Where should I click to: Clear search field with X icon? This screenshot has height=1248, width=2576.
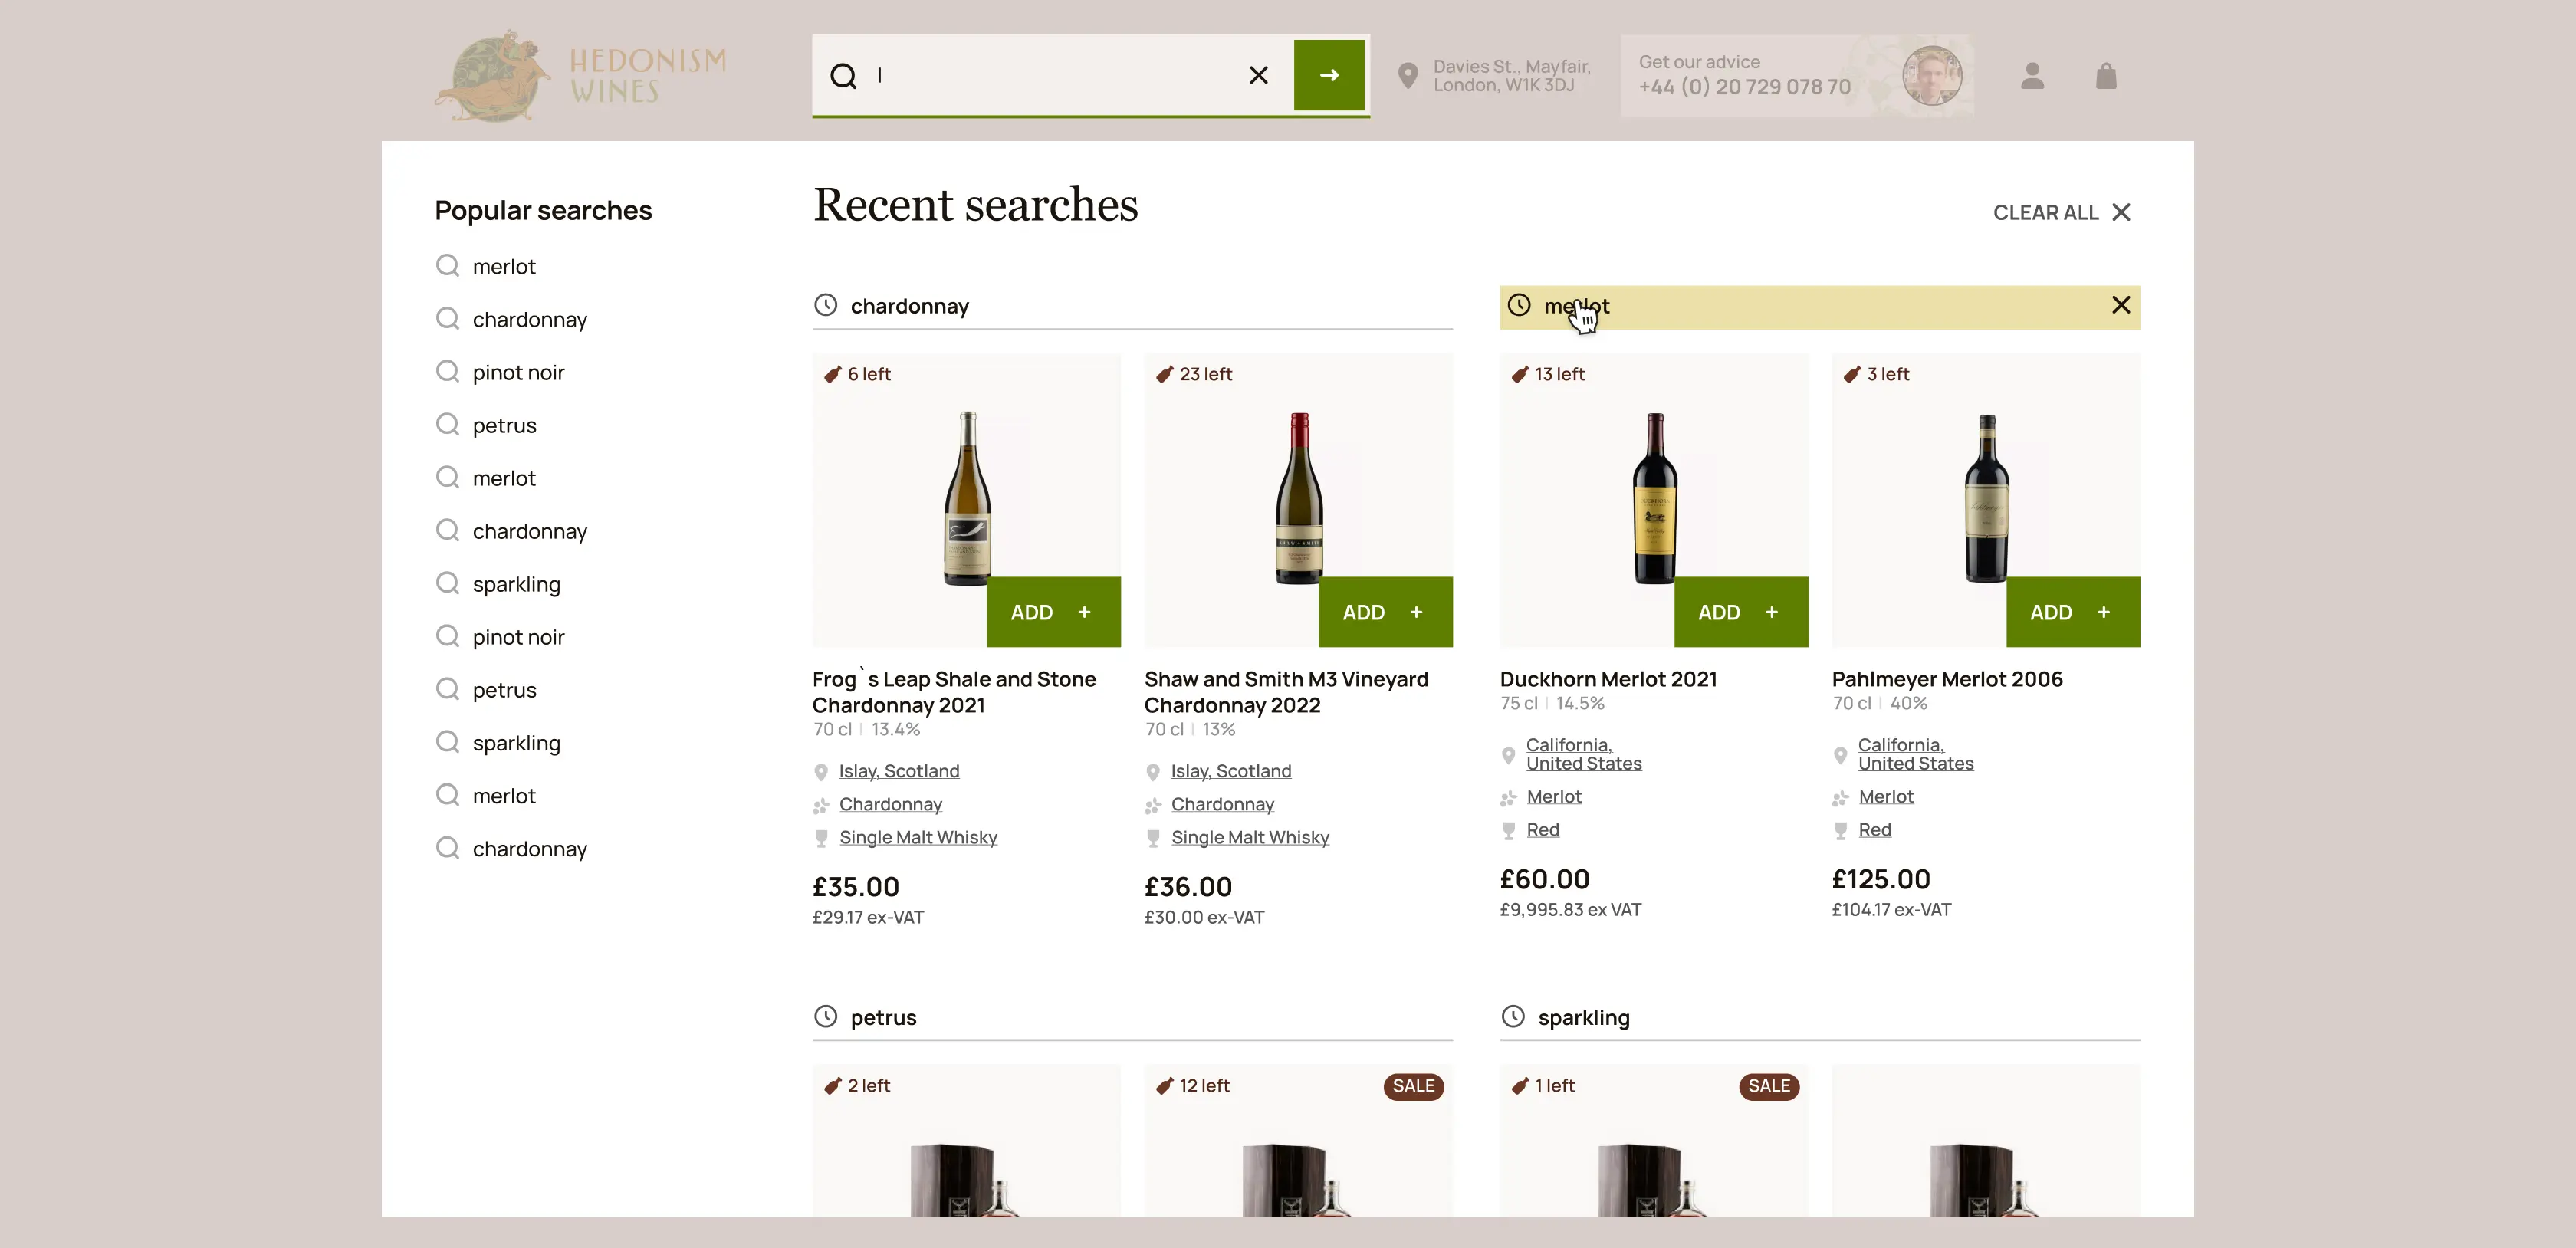click(x=1258, y=75)
